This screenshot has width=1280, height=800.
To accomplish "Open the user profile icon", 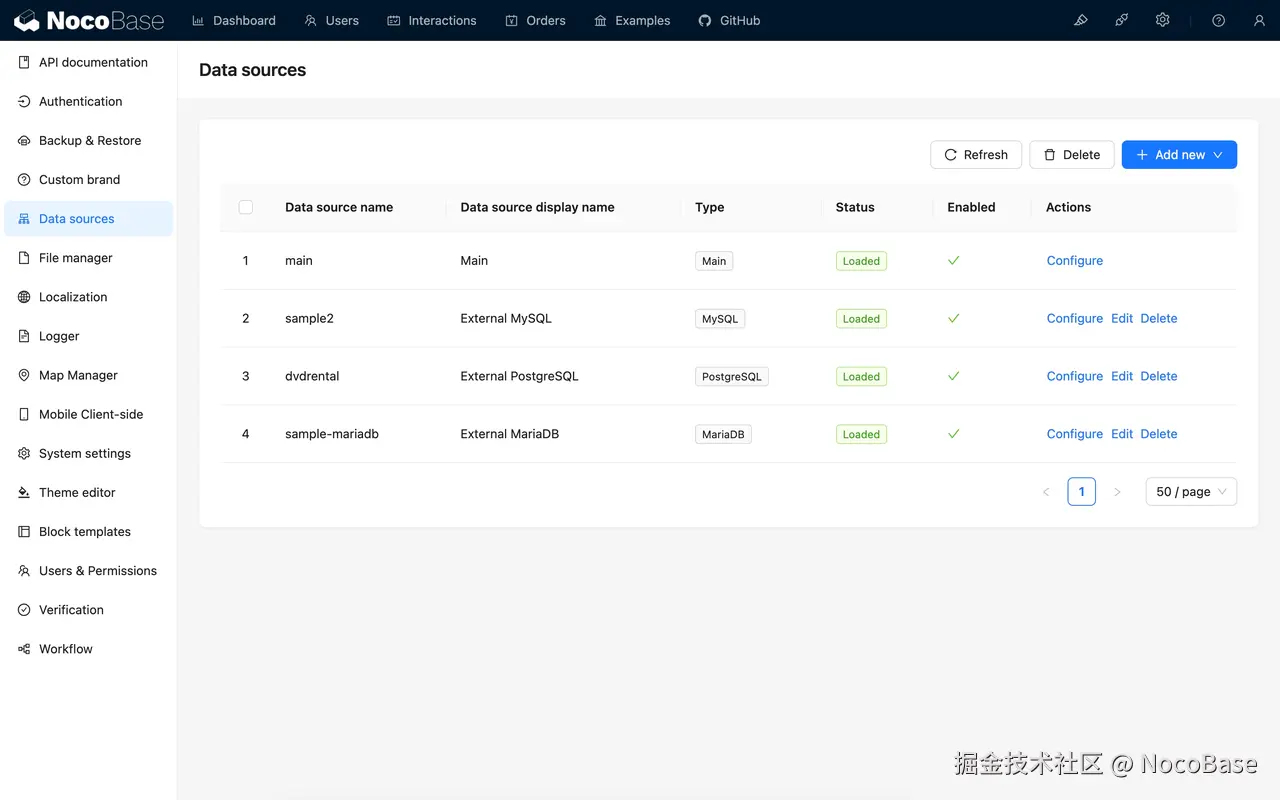I will [x=1259, y=19].
